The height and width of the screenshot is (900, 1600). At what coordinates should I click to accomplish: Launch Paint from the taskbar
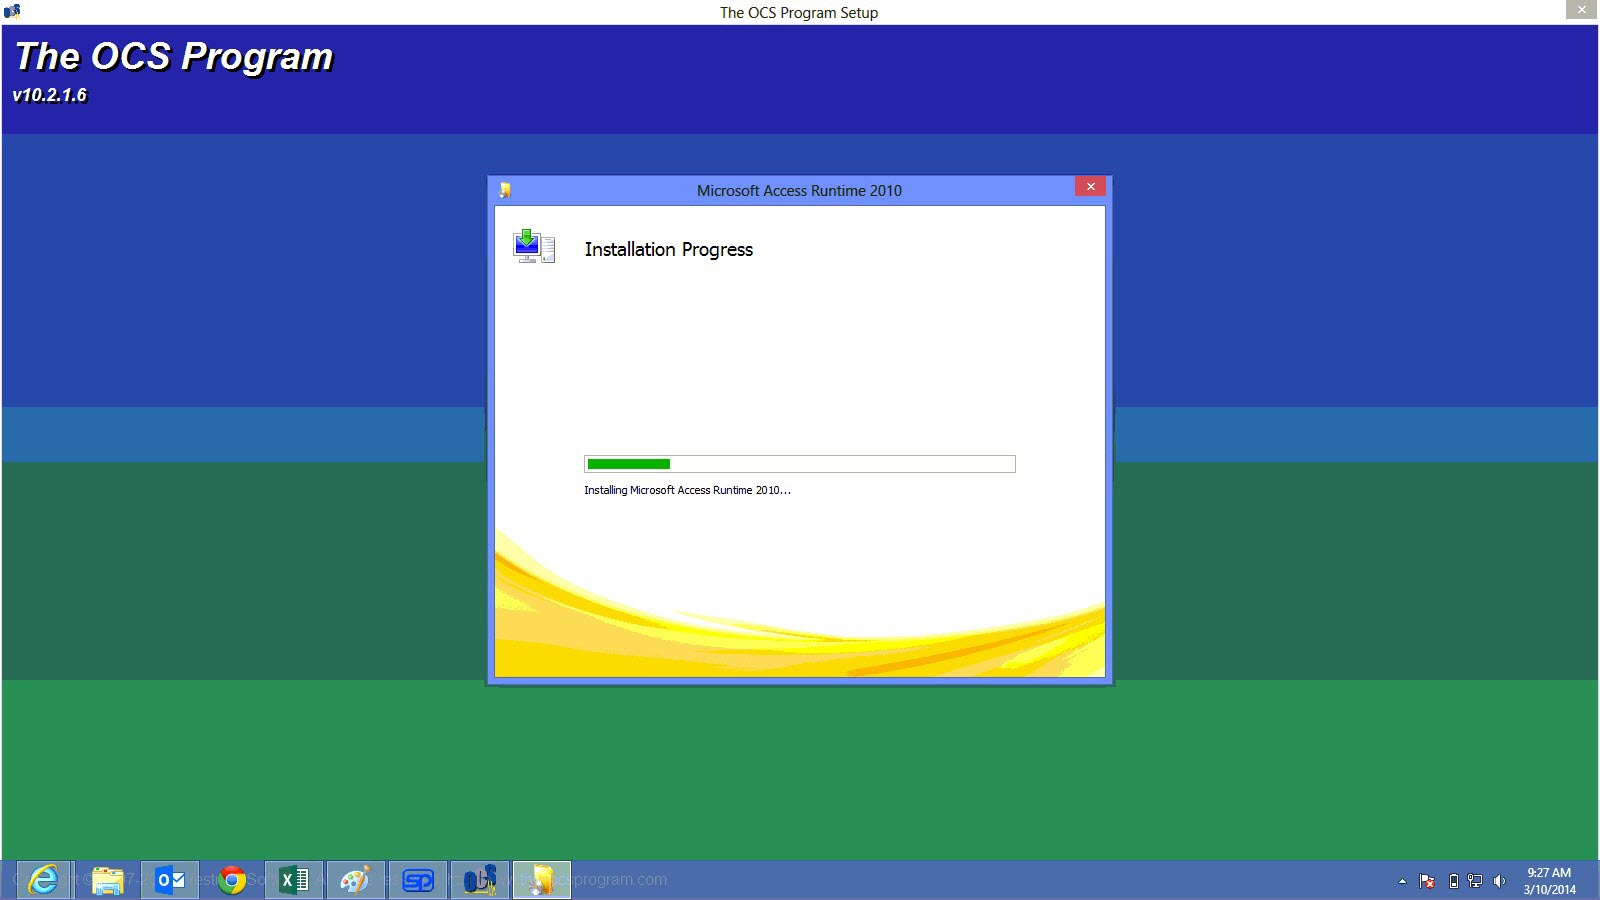click(356, 880)
